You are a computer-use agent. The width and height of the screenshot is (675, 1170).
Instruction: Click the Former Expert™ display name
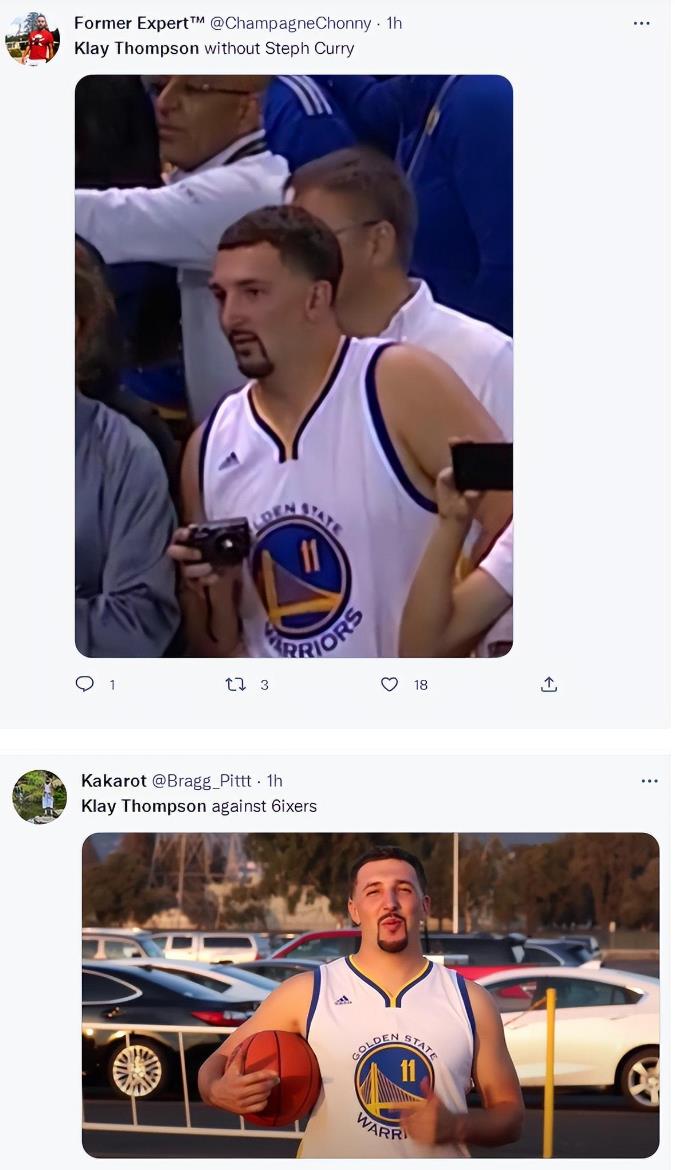point(139,23)
